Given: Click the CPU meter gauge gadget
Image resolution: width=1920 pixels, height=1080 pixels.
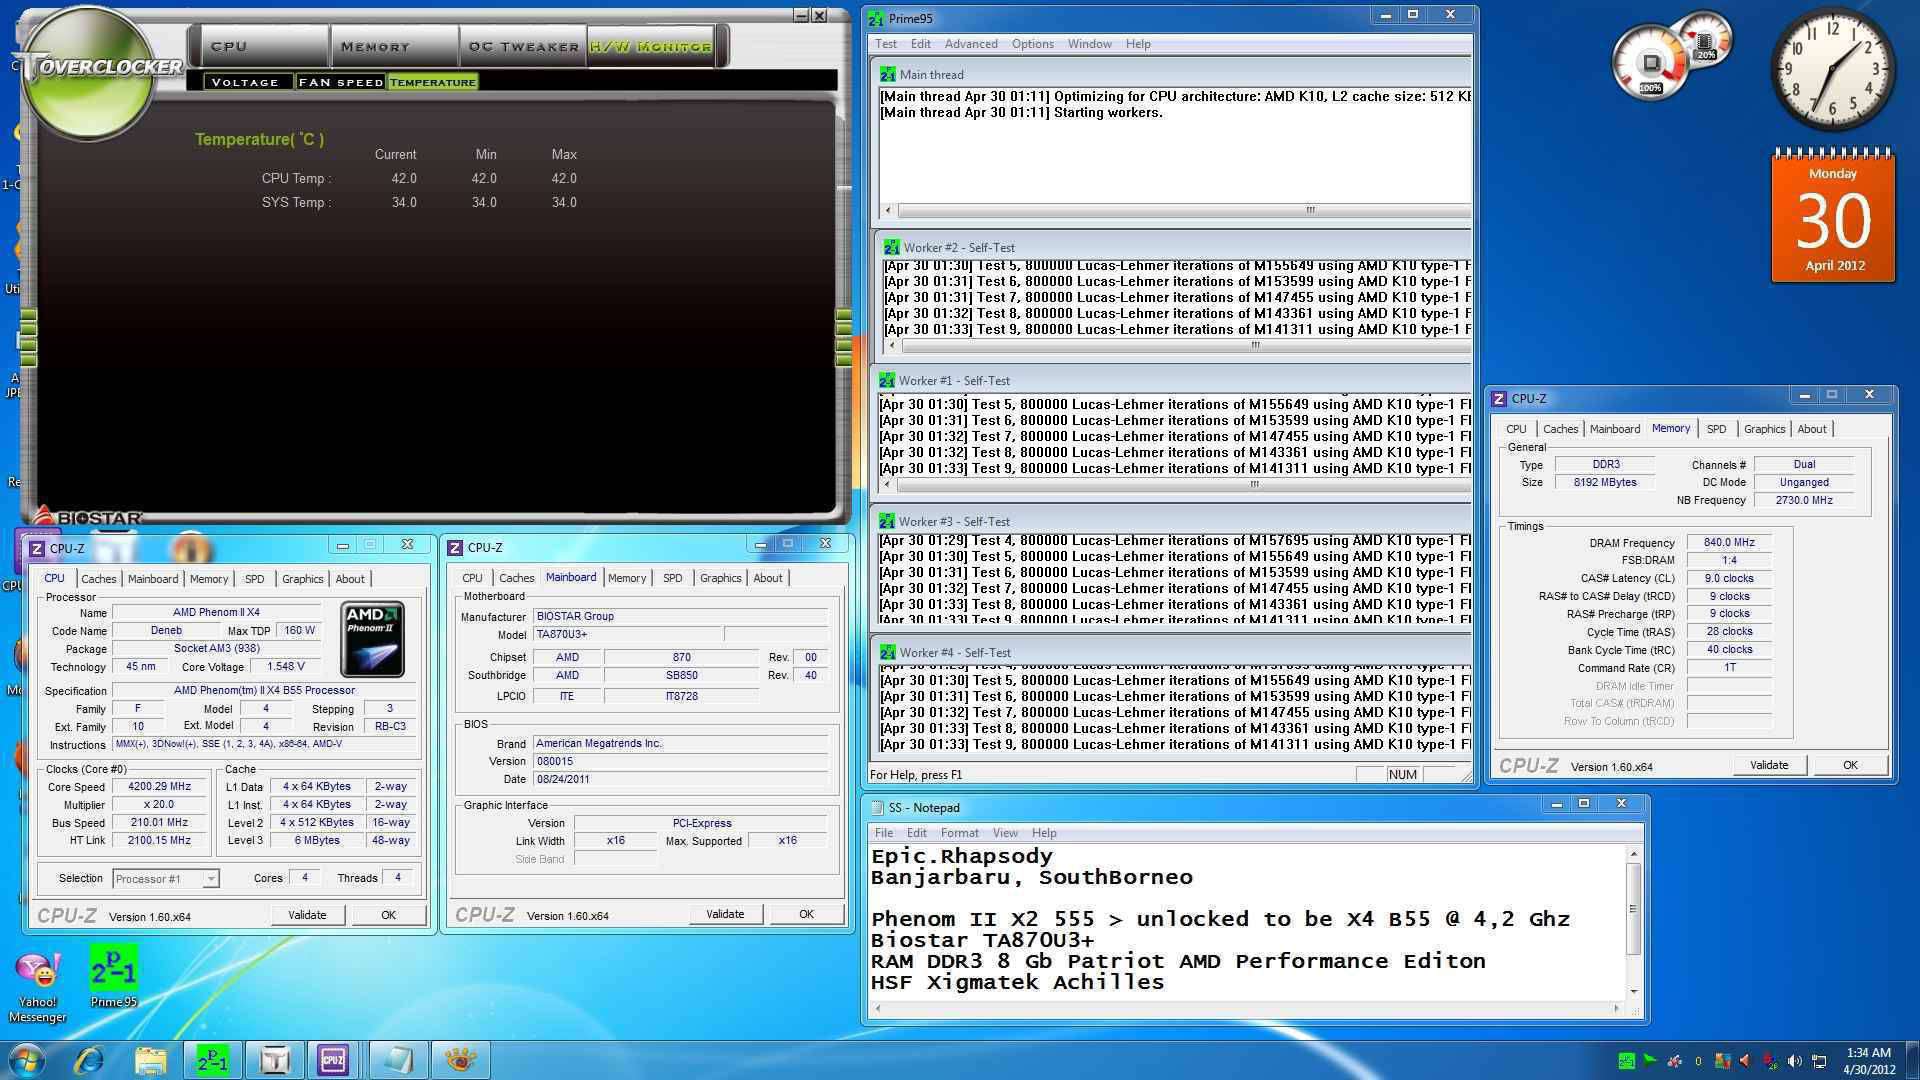Looking at the screenshot, I should click(1651, 63).
